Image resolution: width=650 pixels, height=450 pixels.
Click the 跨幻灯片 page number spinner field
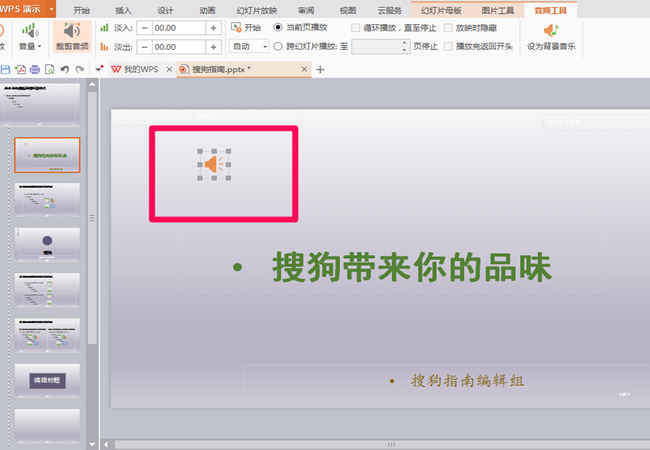(381, 46)
